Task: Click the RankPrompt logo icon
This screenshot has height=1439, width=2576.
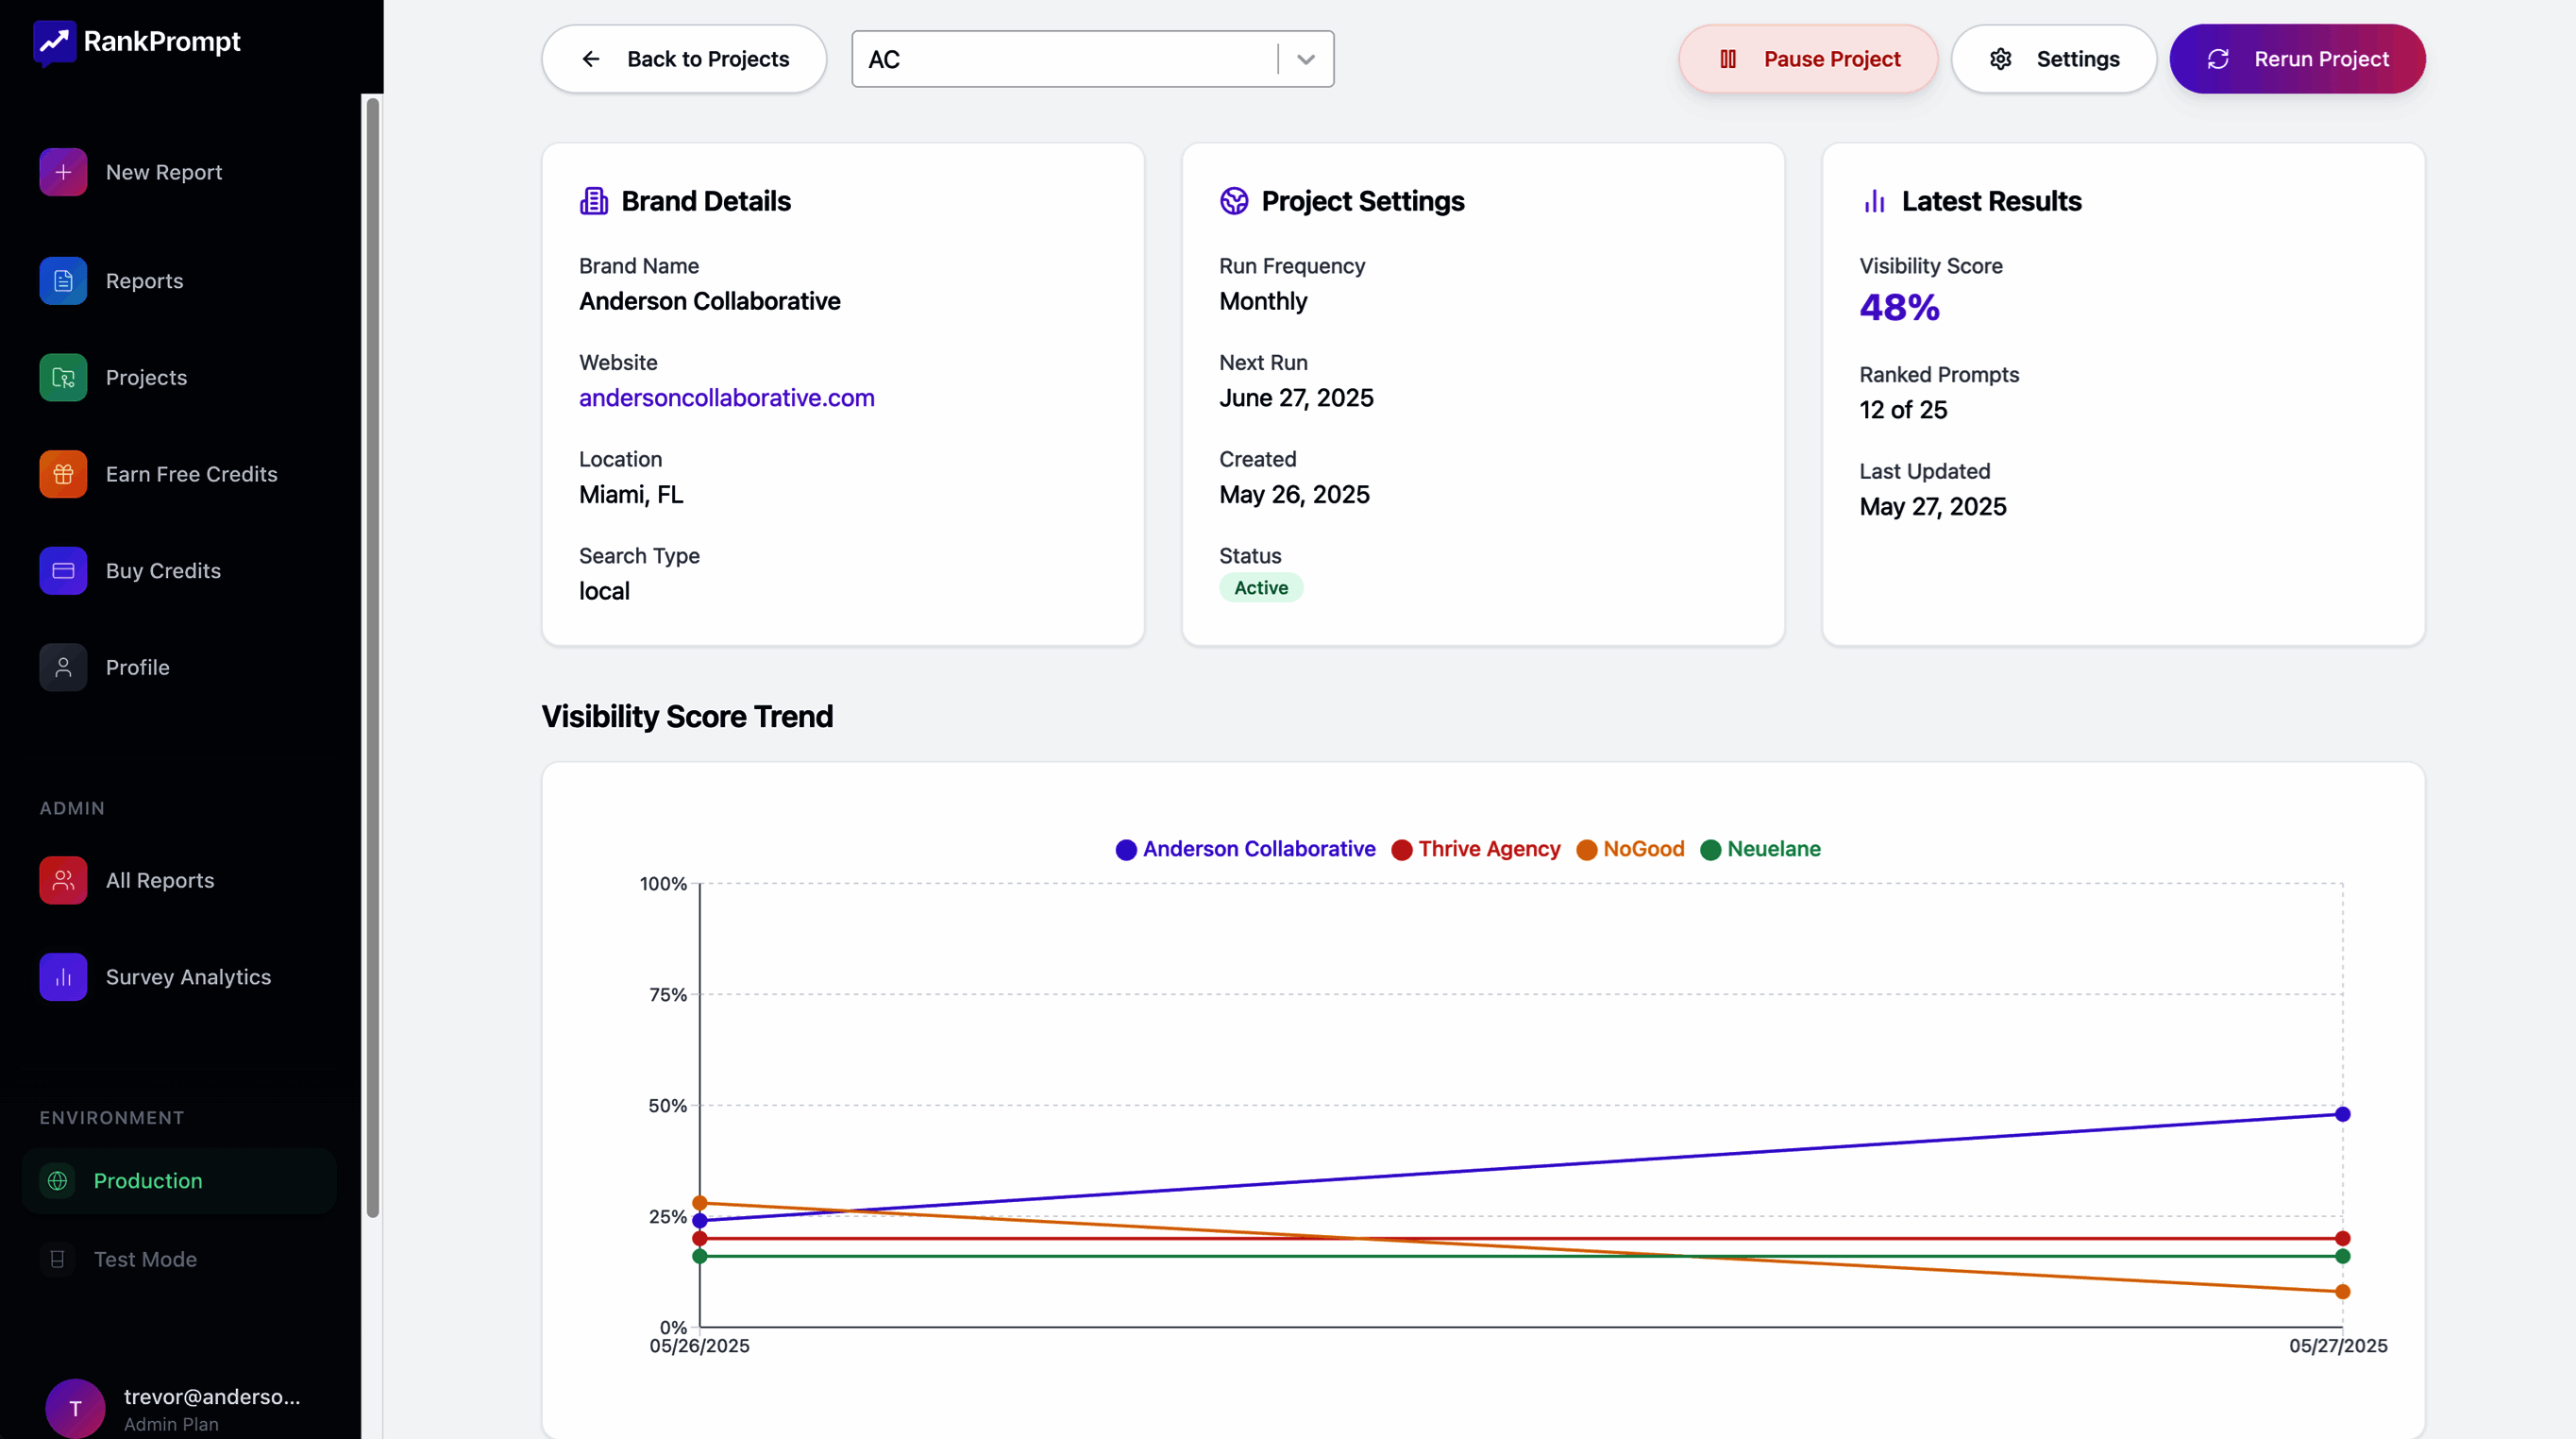Action: click(x=54, y=42)
